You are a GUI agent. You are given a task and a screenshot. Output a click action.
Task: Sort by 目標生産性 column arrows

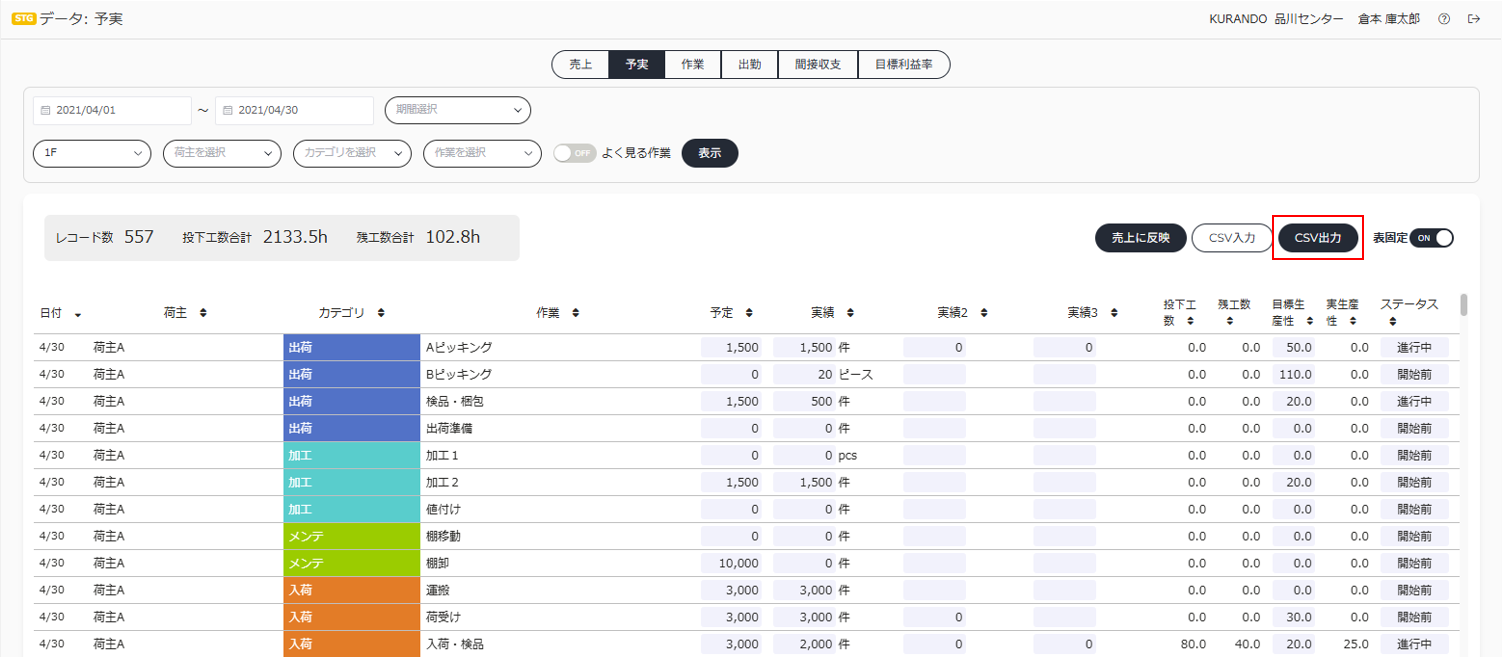point(1309,321)
